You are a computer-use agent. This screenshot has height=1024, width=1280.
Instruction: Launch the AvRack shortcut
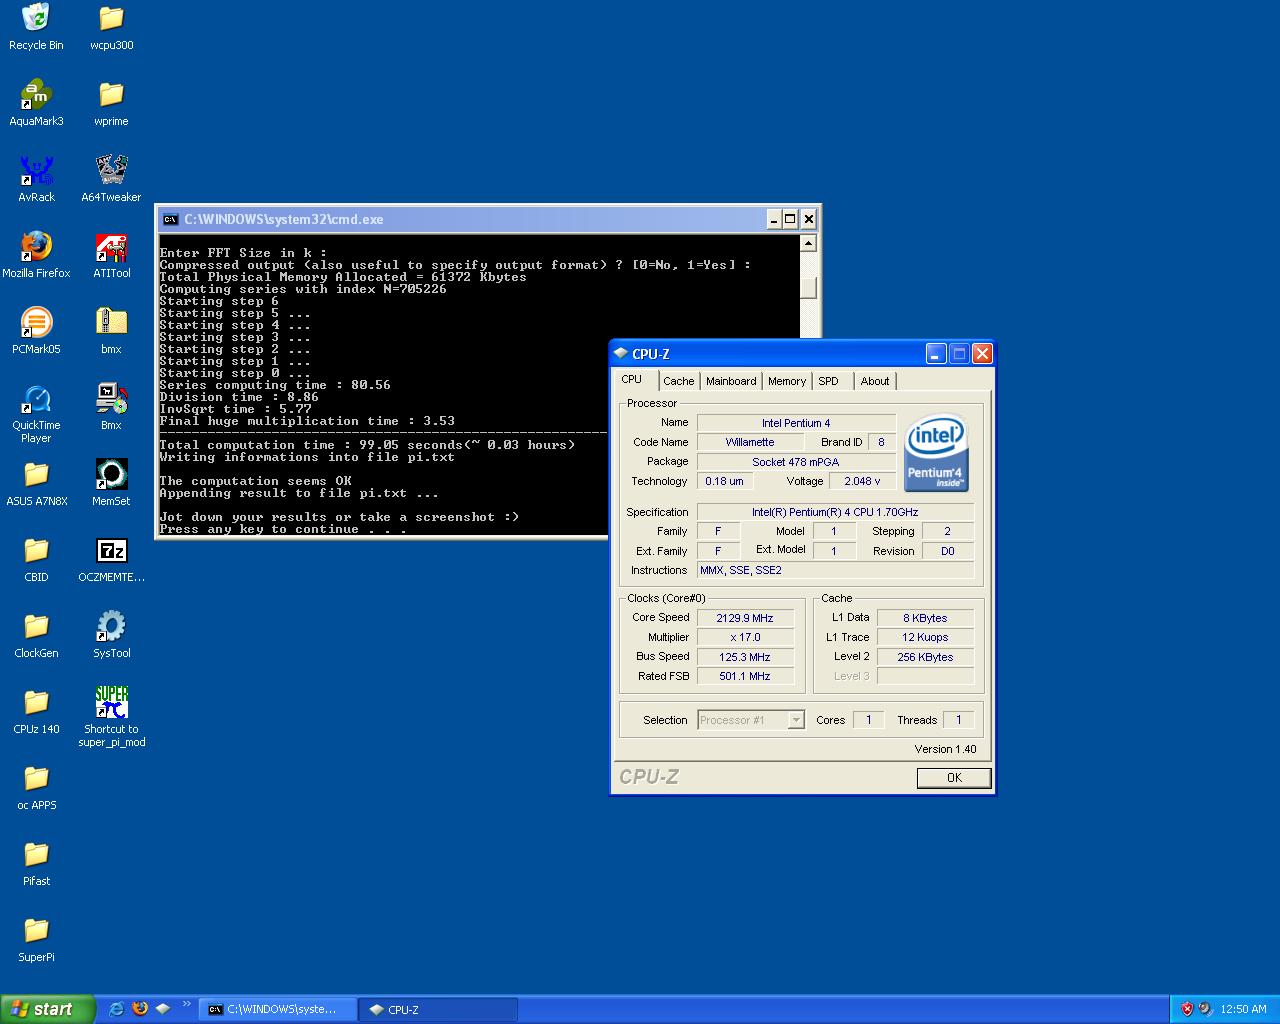pyautogui.click(x=36, y=179)
